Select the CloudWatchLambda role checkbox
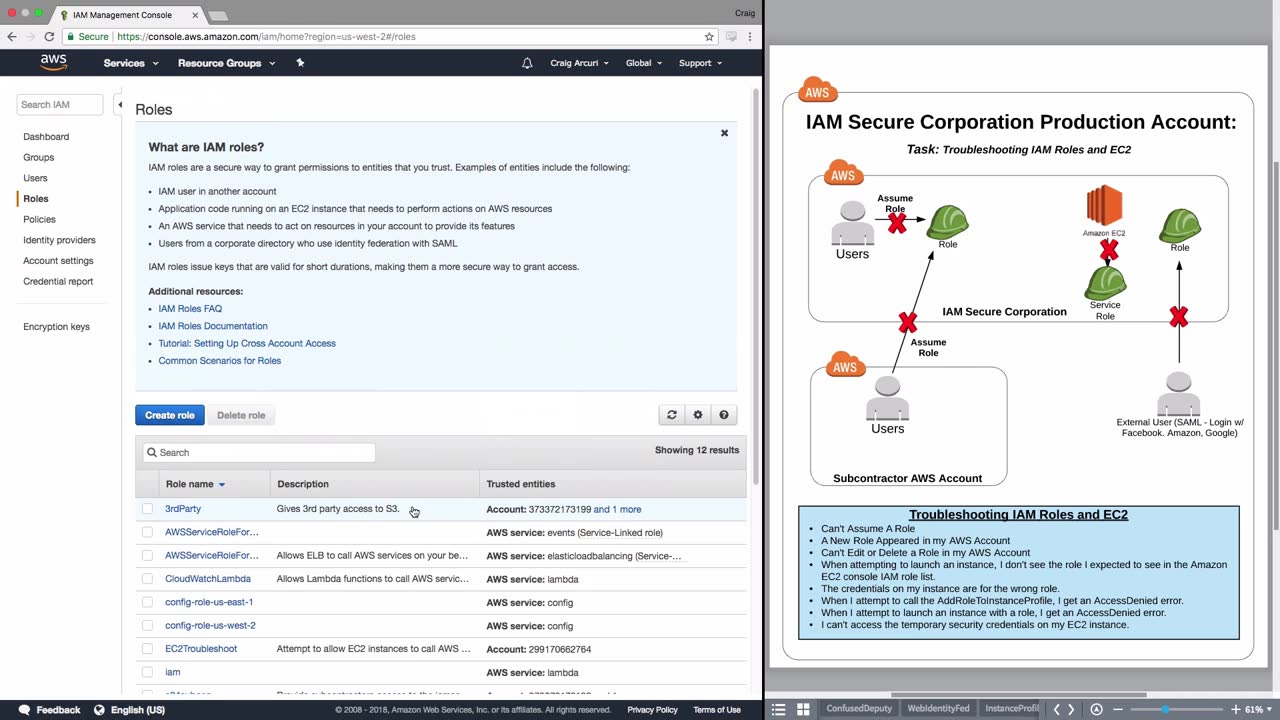The height and width of the screenshot is (720, 1280). 148,579
